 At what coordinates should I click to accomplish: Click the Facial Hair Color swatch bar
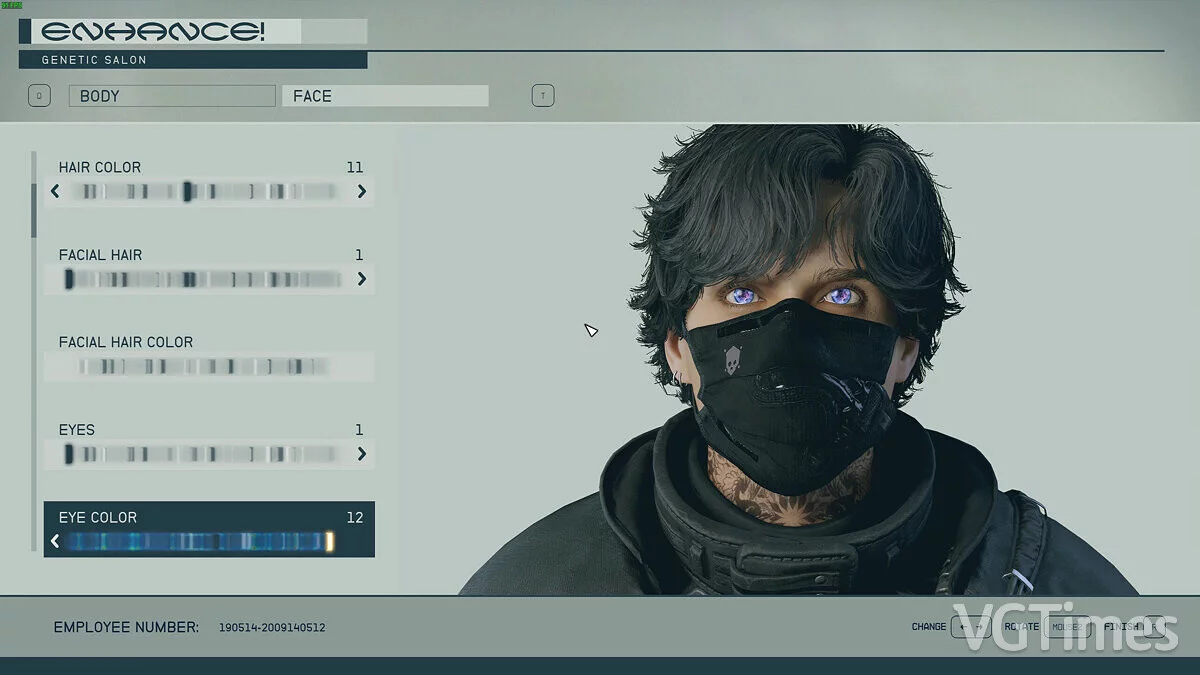pyautogui.click(x=208, y=367)
